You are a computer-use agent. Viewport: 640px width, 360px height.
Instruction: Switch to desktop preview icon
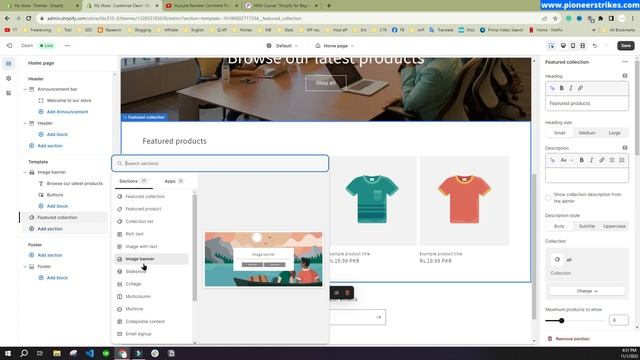point(563,46)
